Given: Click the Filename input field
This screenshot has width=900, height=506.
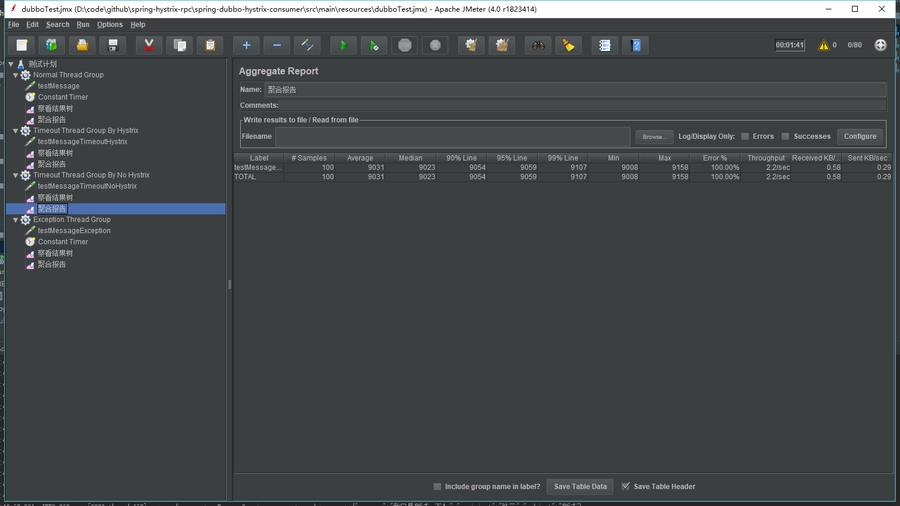Looking at the screenshot, I should [x=452, y=136].
